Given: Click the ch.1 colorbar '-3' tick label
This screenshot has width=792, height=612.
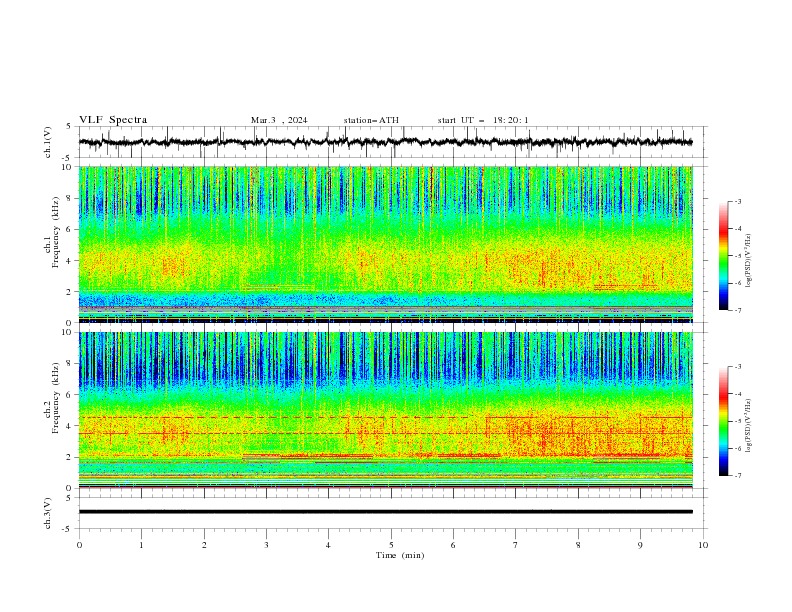Looking at the screenshot, I should 737,201.
